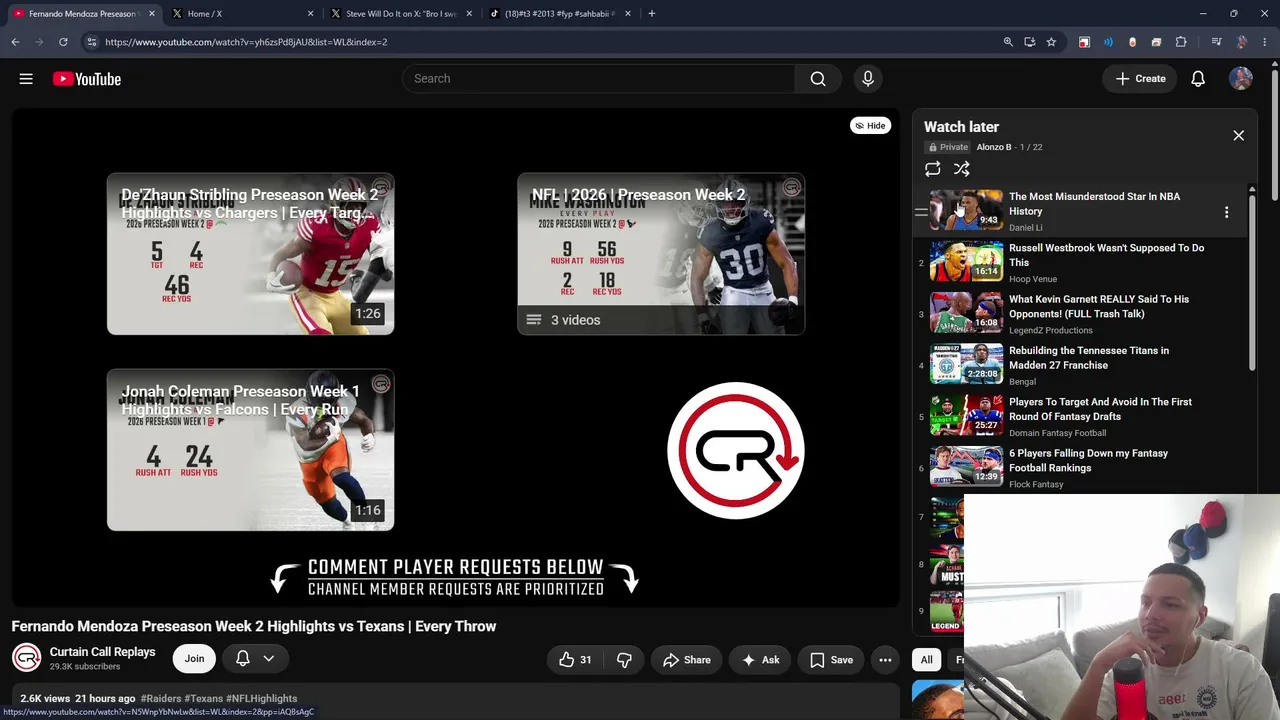Toggle loop playlist in Watch later
This screenshot has height=720, width=1280.
[933, 169]
